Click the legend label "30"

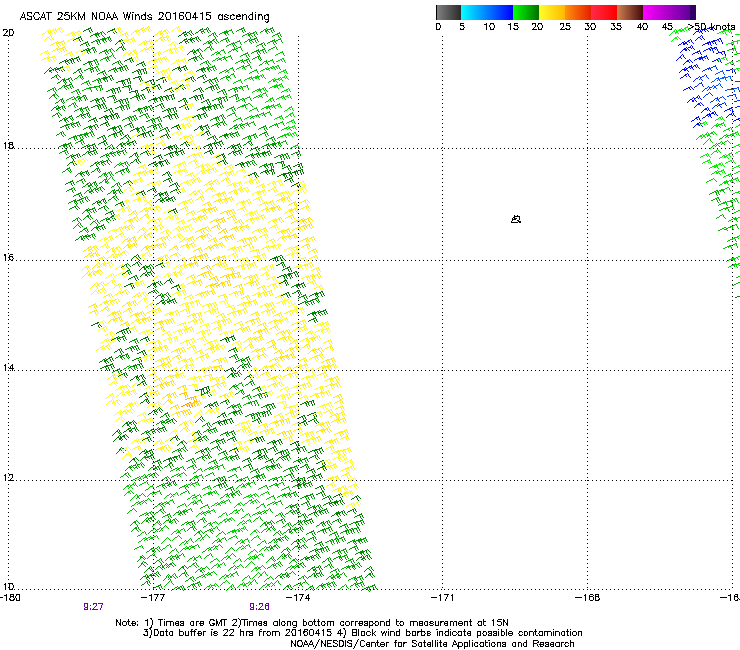590,27
